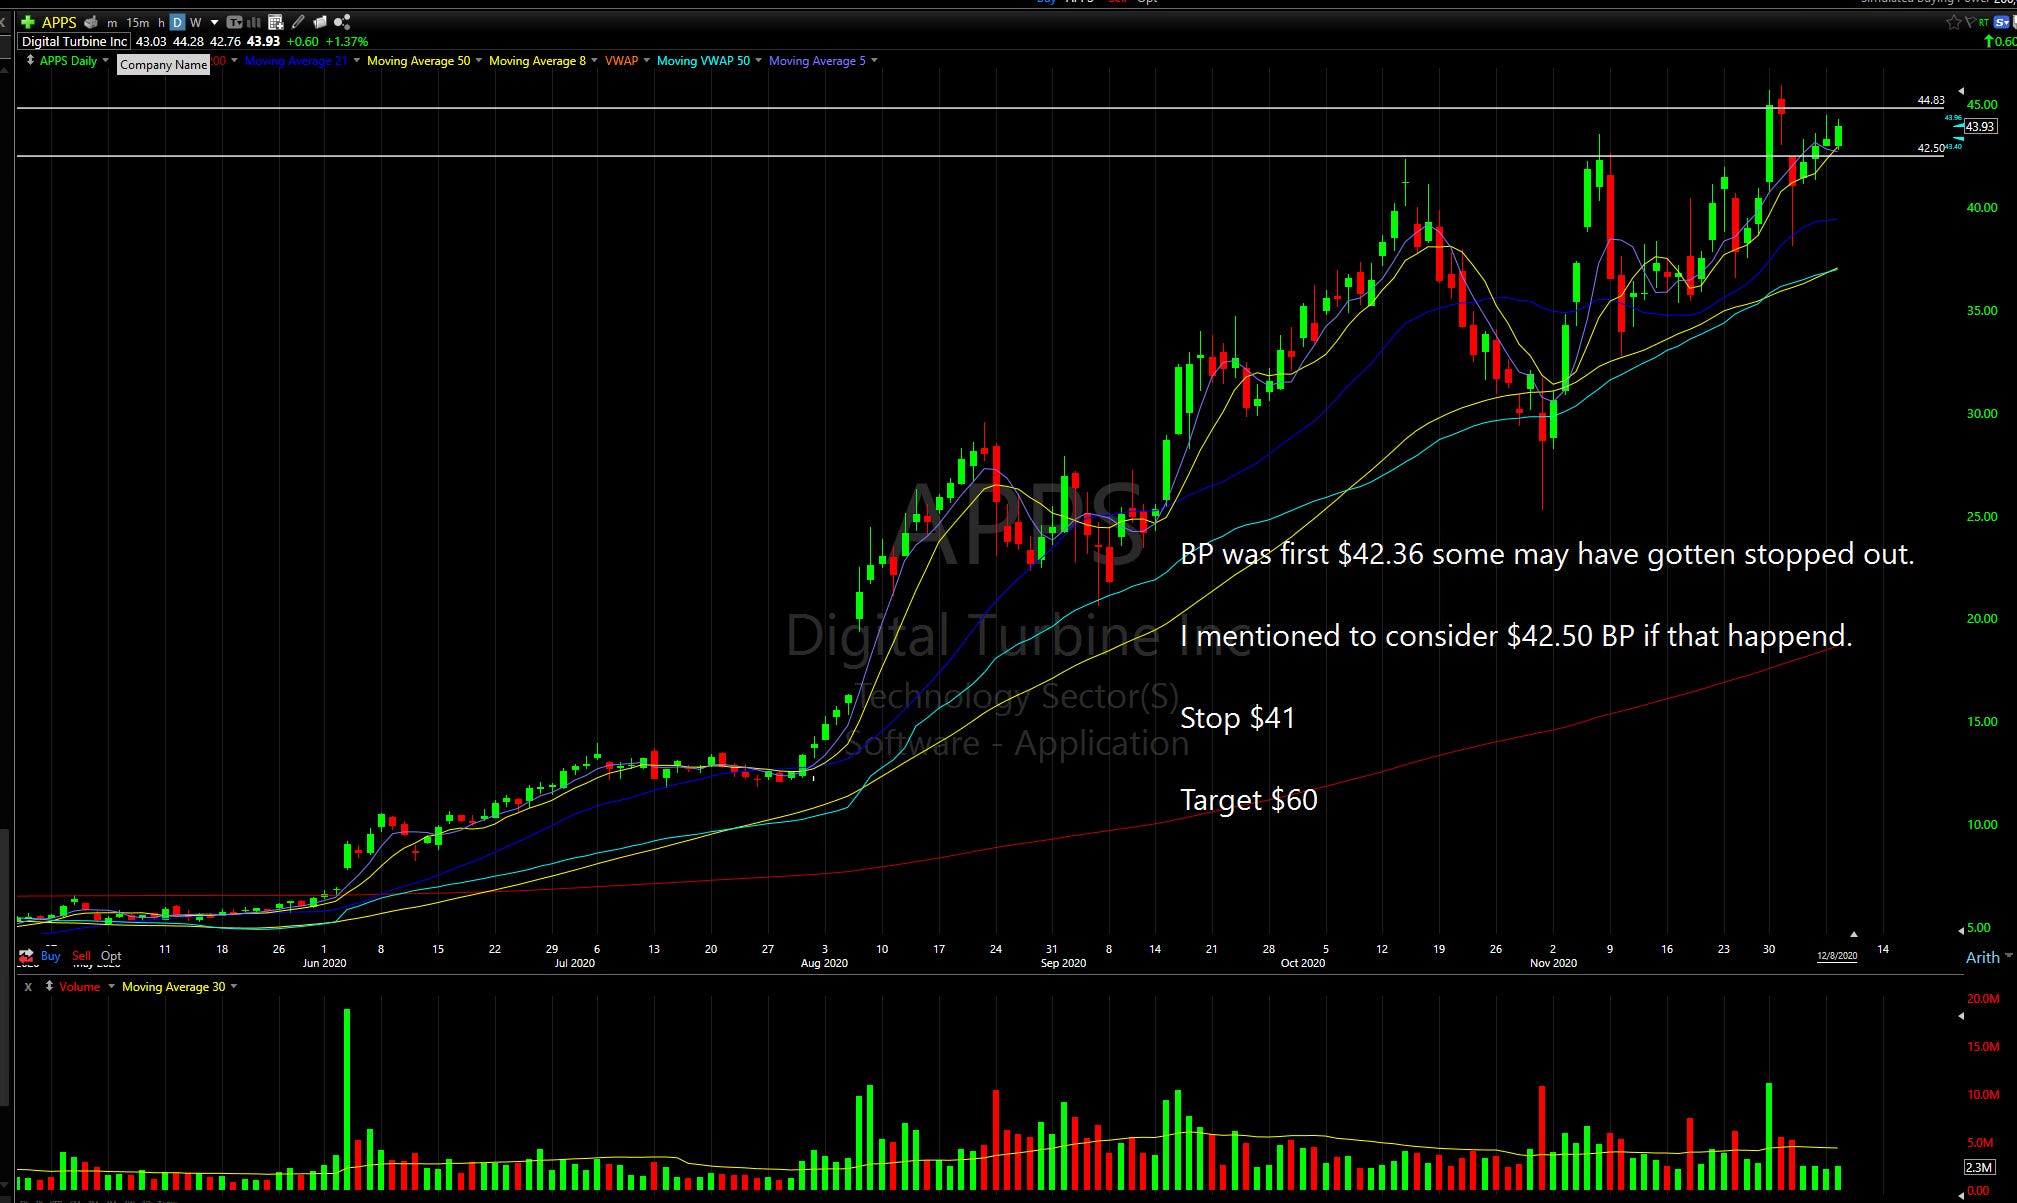Expand the Moving VWAP 50 dropdown
Image resolution: width=2017 pixels, height=1203 pixels.
759,60
